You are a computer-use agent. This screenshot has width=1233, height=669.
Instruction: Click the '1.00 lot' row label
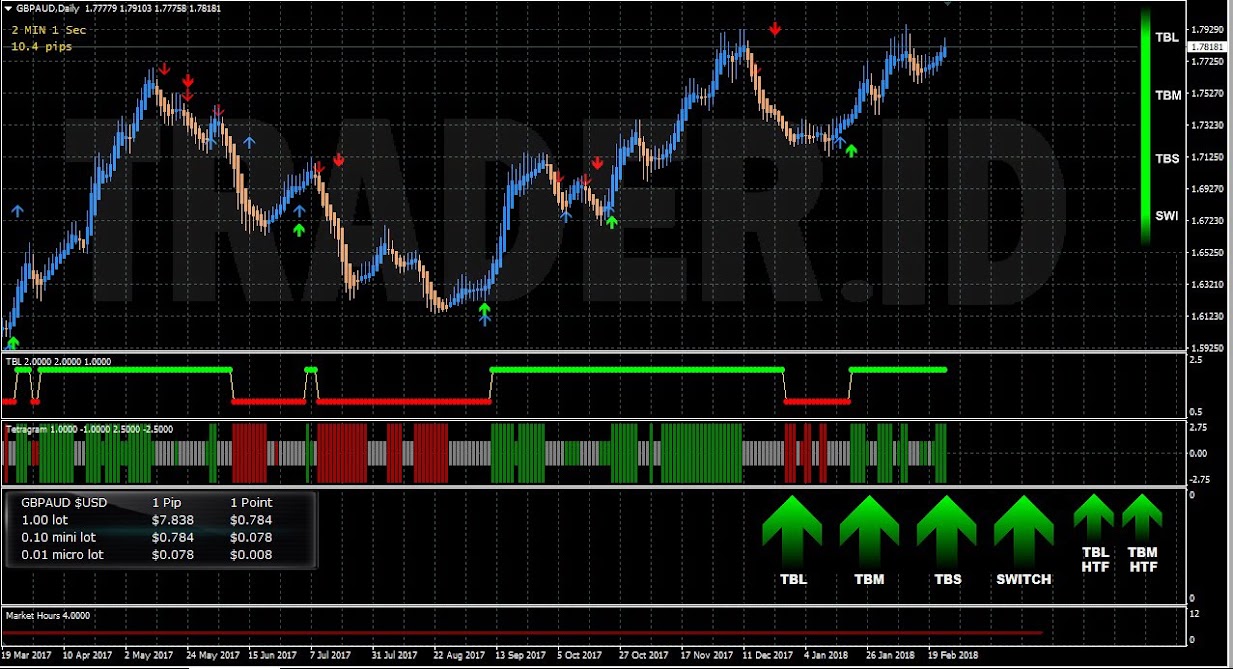[45, 520]
